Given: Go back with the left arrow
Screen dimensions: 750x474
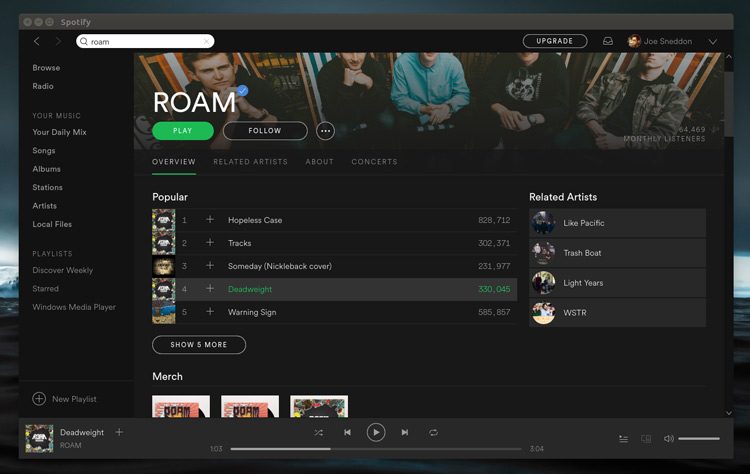Looking at the screenshot, I should [x=37, y=42].
